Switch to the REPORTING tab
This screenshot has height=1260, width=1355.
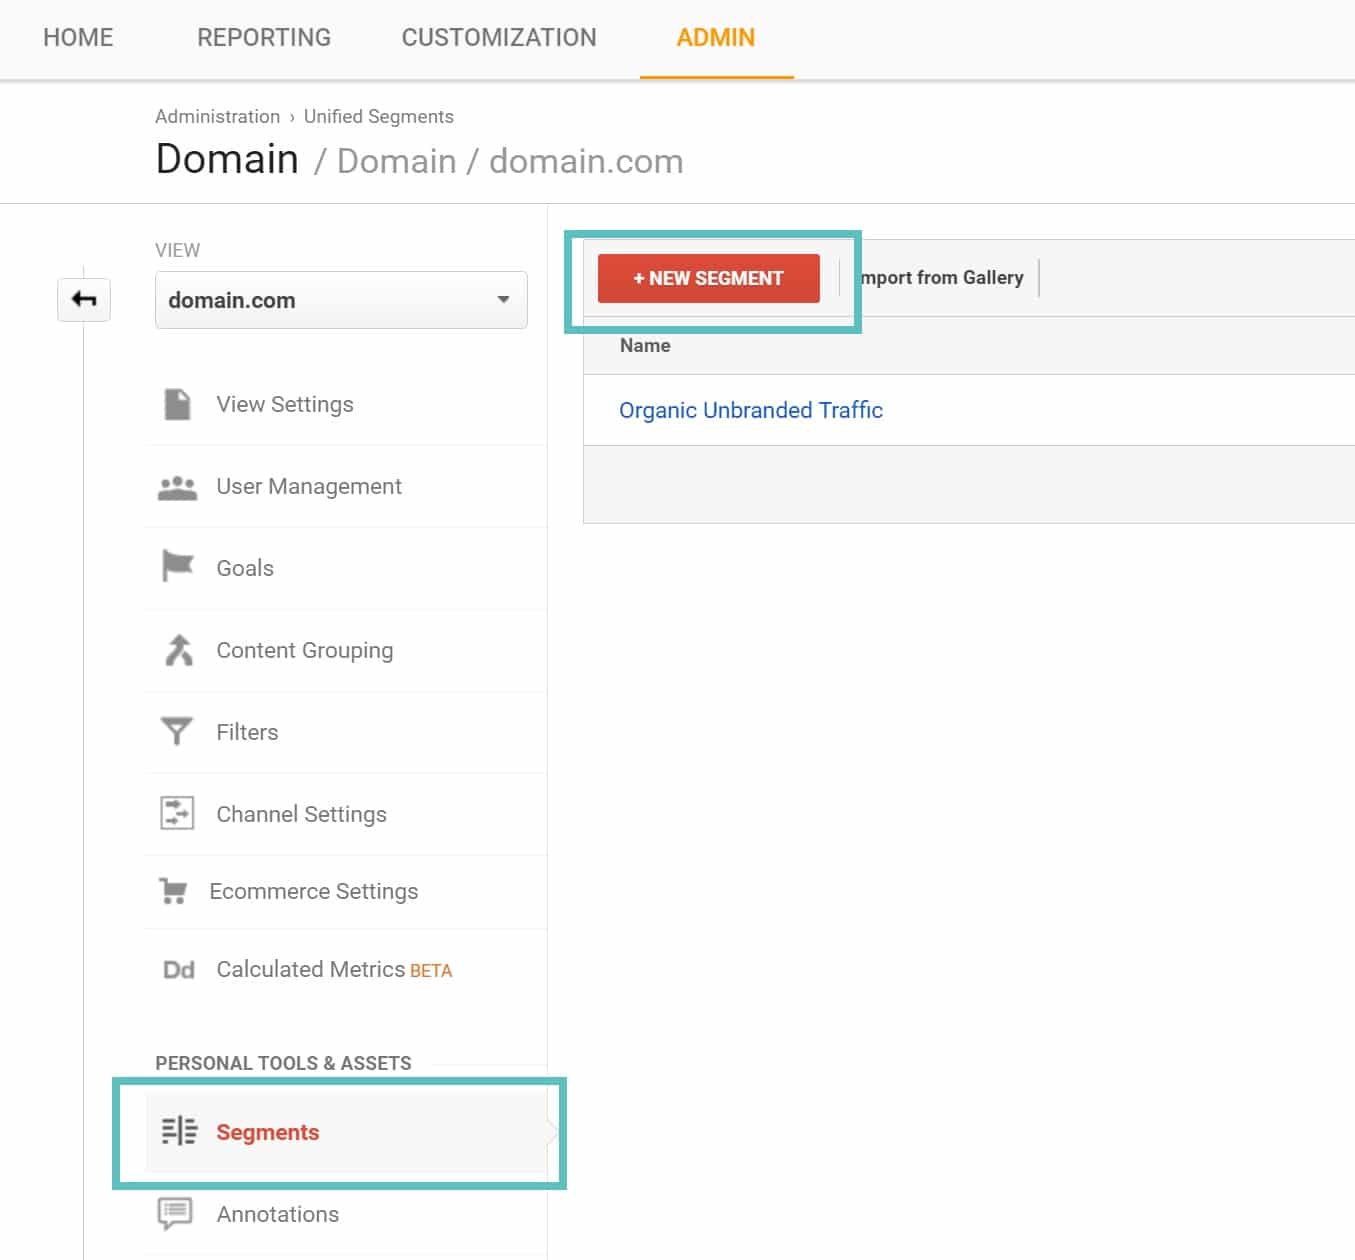pyautogui.click(x=263, y=37)
